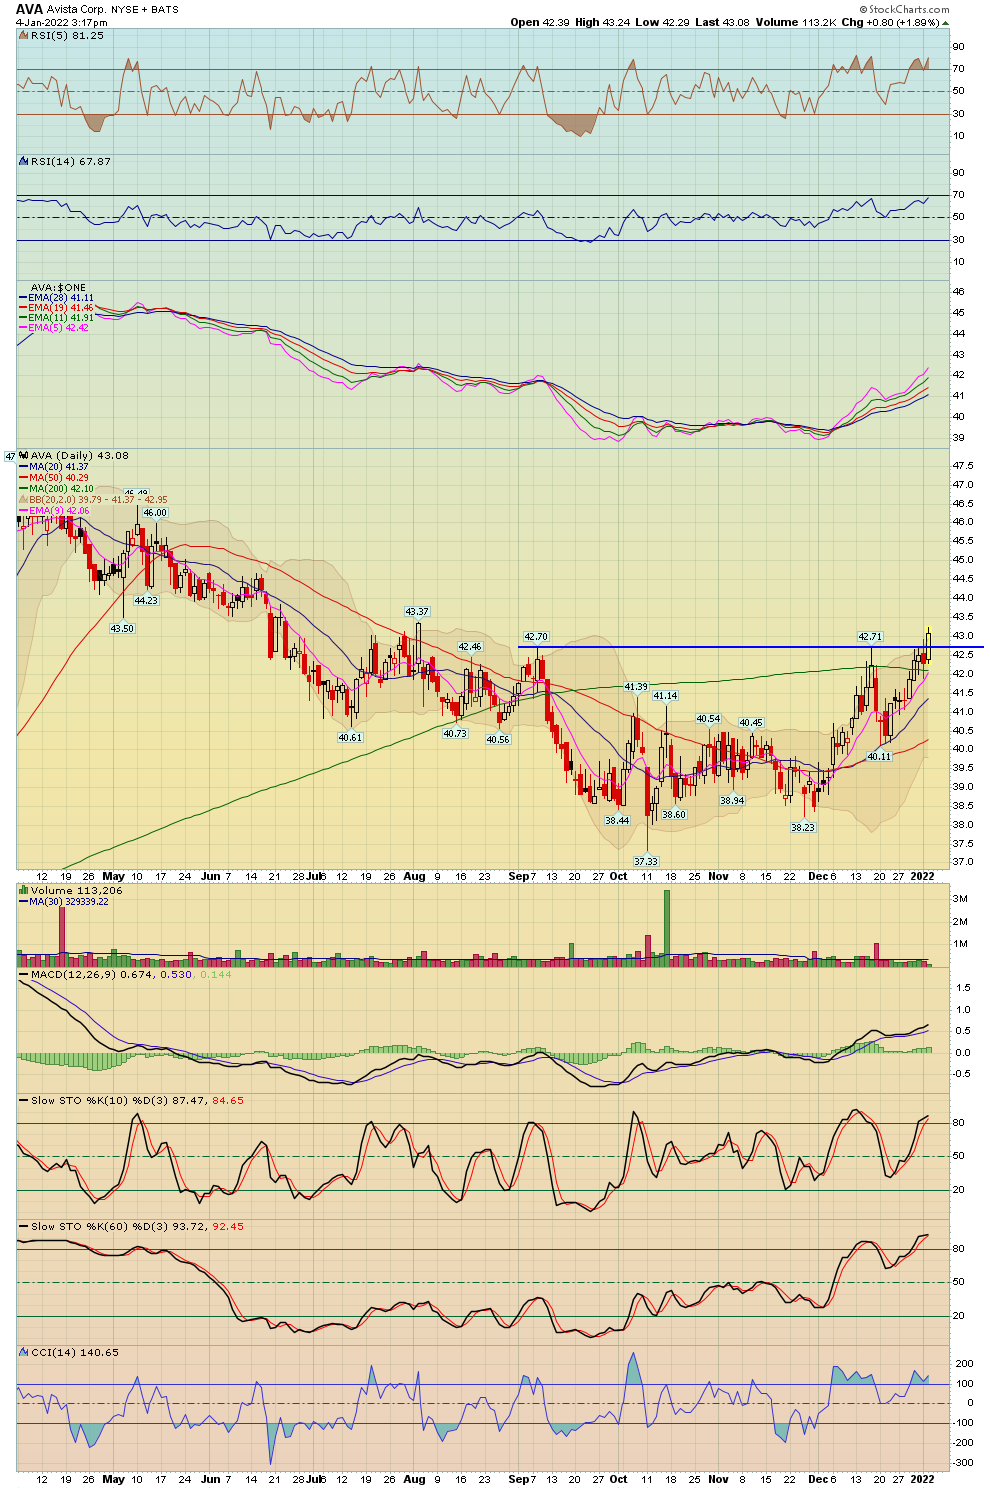Click the 42.71 December high label
Screen dimensions: 990x1489
870,636
